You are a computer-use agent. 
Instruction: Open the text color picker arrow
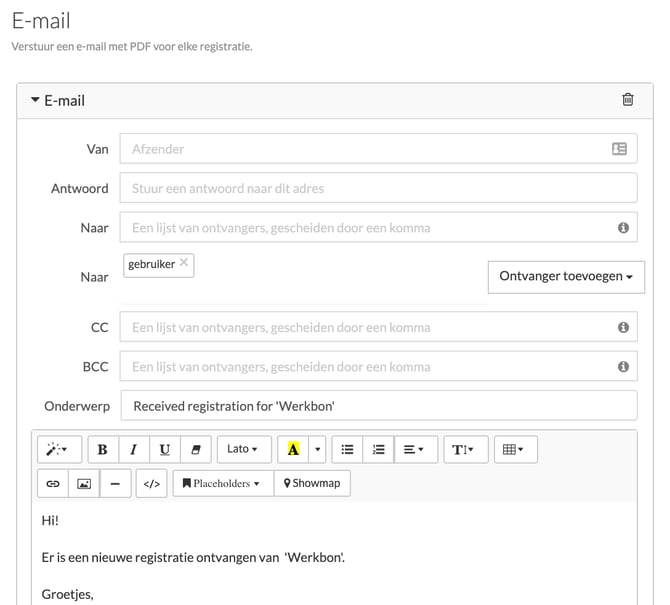pos(317,449)
